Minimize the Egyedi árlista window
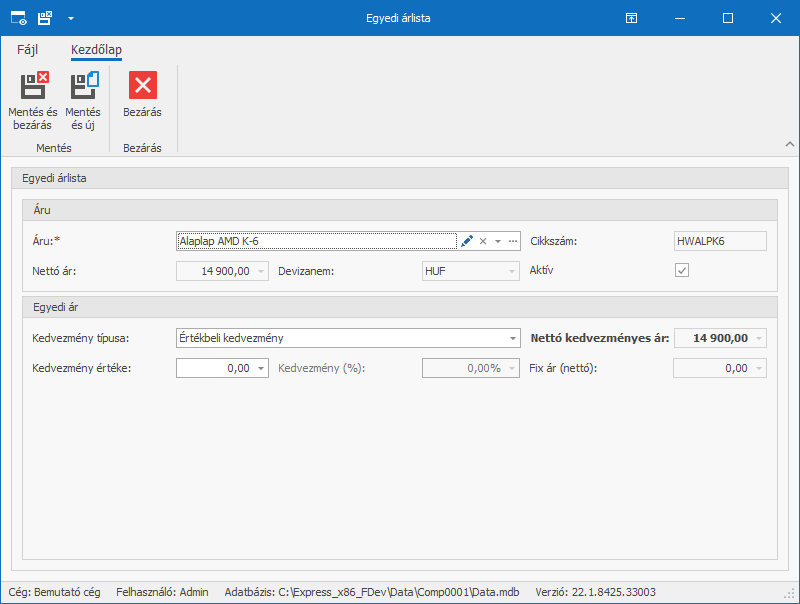800x604 pixels. 680,18
